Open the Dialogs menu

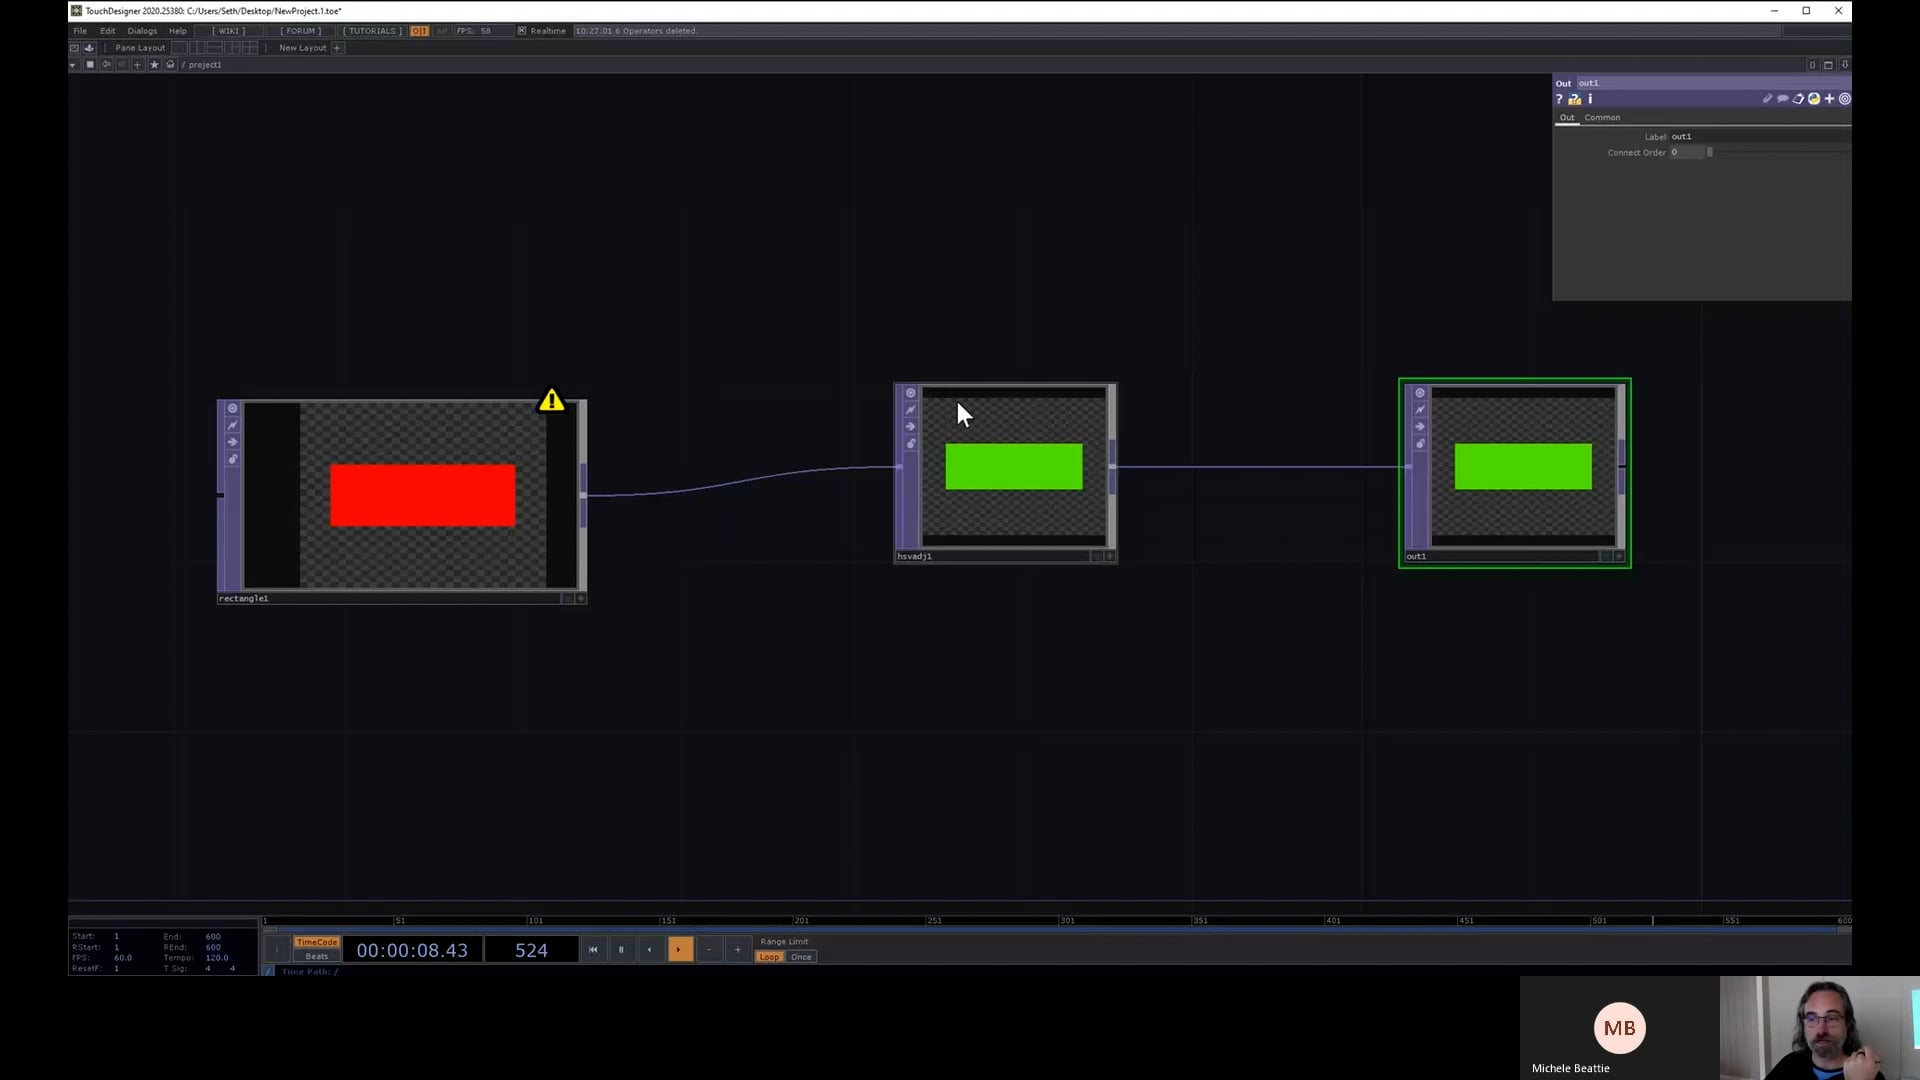(x=142, y=31)
